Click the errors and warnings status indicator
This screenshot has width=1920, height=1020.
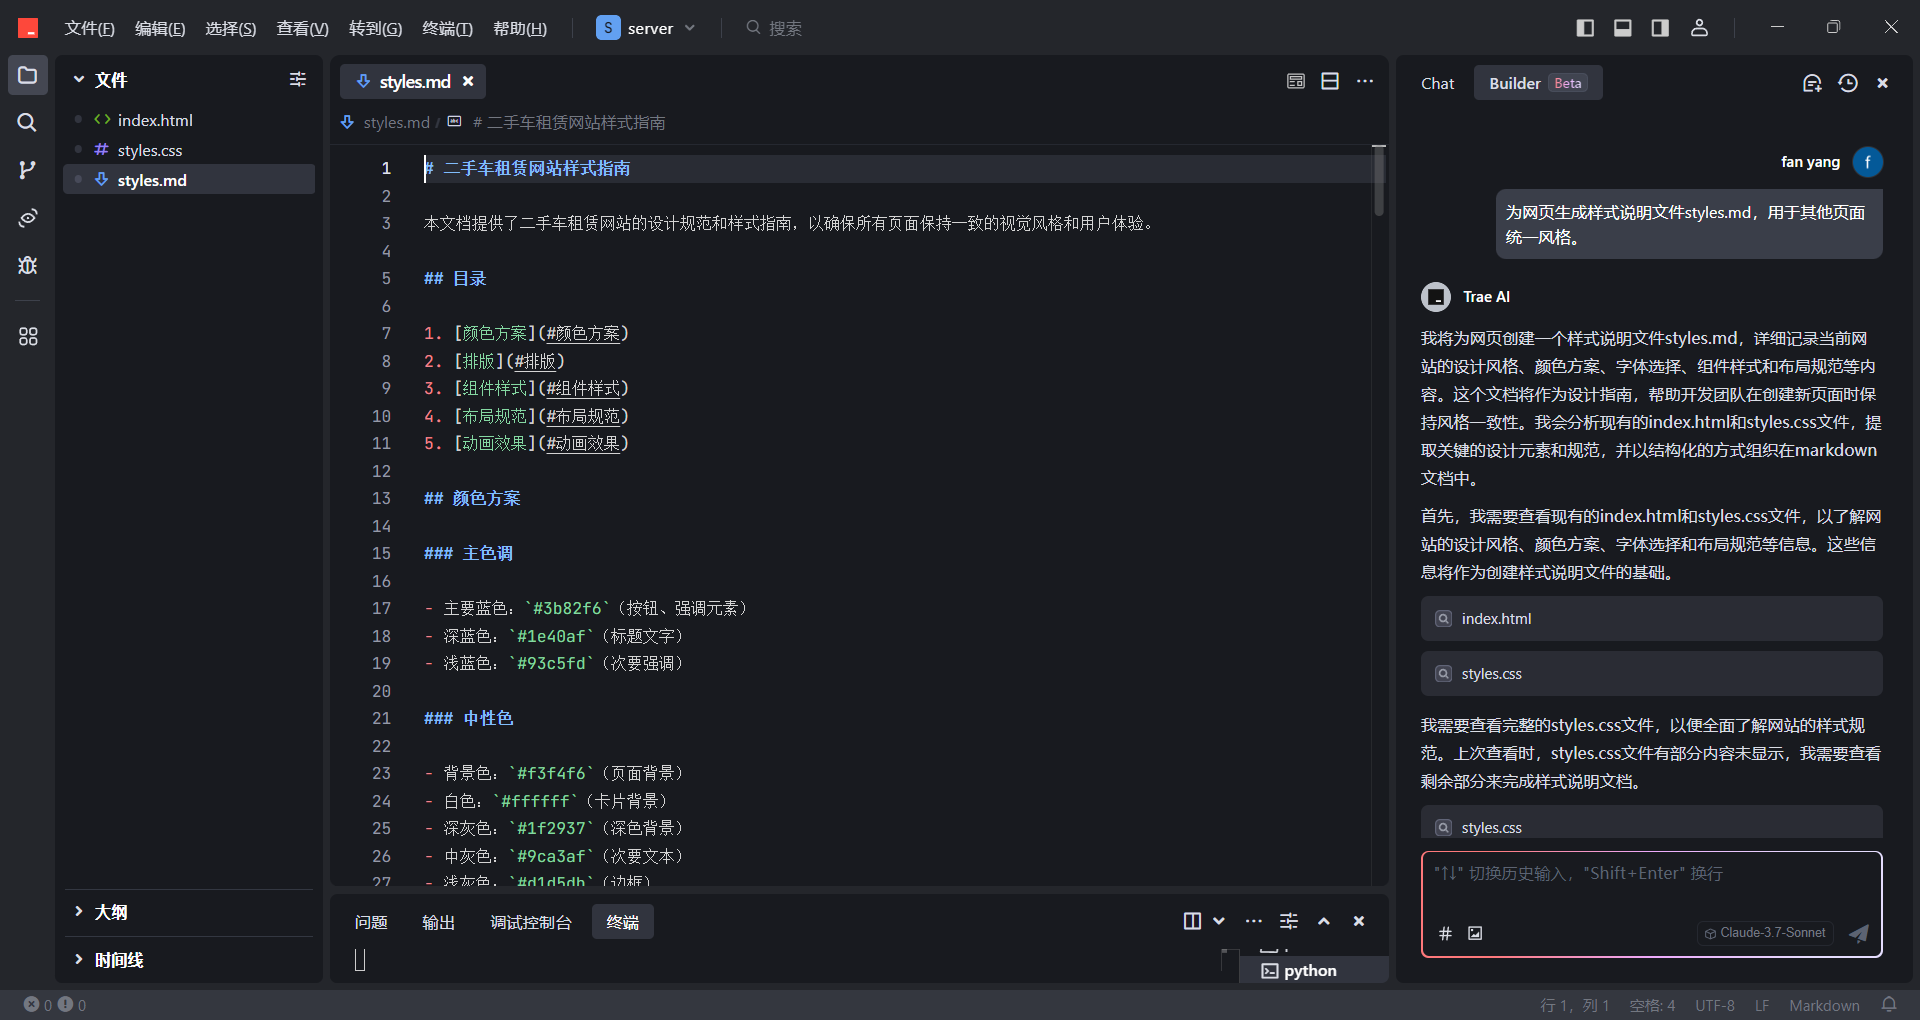coord(55,1005)
